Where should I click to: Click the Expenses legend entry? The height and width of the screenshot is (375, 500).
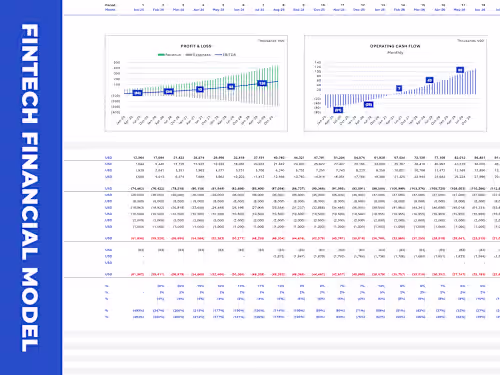click(198, 55)
